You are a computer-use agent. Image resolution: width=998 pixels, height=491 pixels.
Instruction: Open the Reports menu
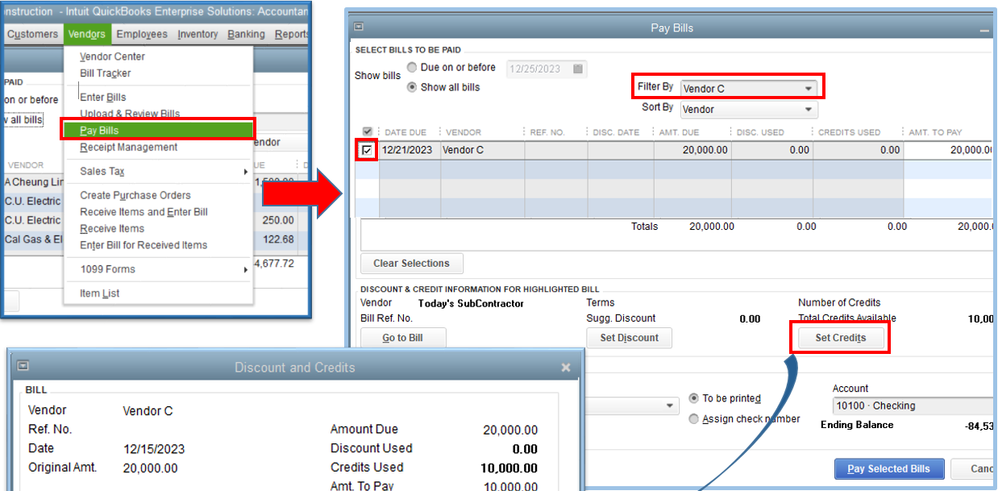pyautogui.click(x=292, y=34)
